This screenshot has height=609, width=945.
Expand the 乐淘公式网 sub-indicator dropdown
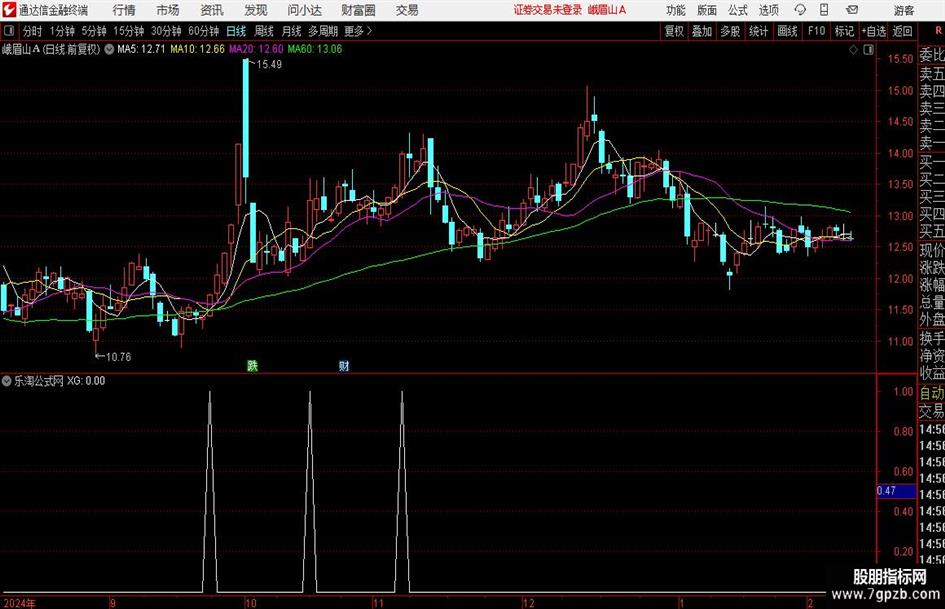coord(7,380)
